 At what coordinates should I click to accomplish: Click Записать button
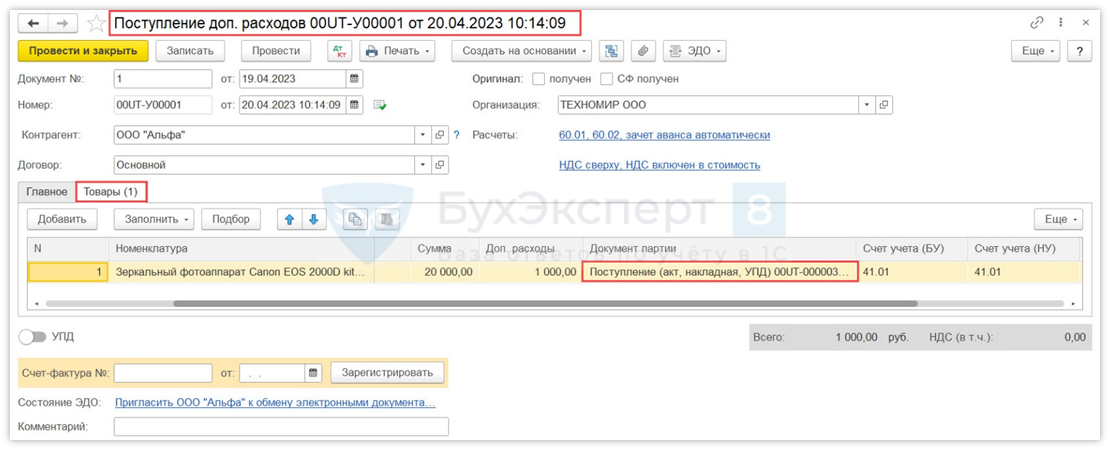[189, 51]
